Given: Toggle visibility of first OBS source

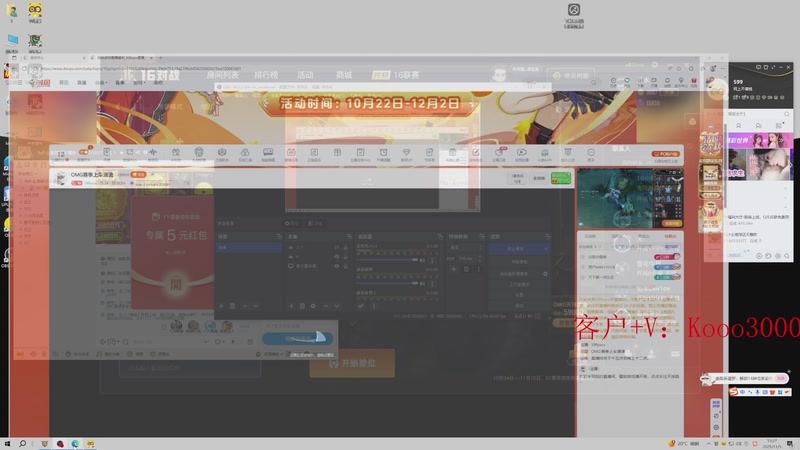Looking at the screenshot, I should (x=337, y=247).
